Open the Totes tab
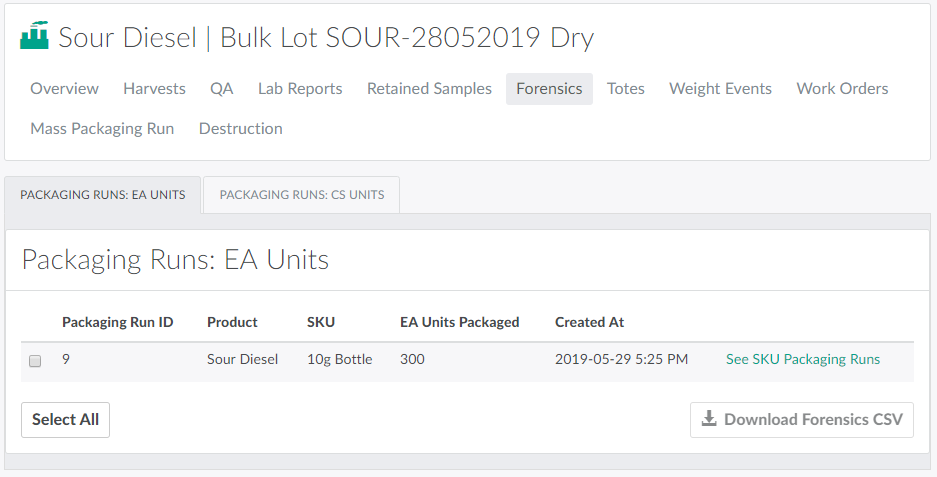This screenshot has width=937, height=477. point(625,89)
